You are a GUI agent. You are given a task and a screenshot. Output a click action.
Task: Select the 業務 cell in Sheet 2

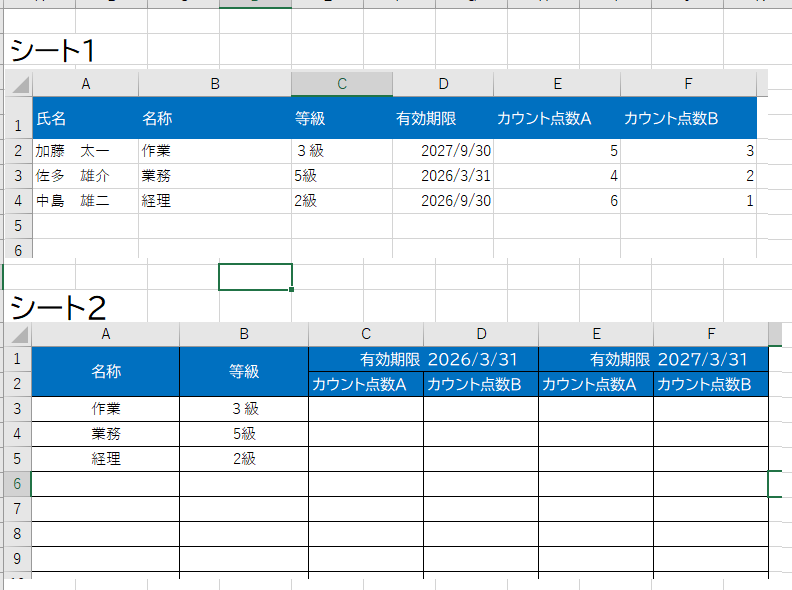106,434
